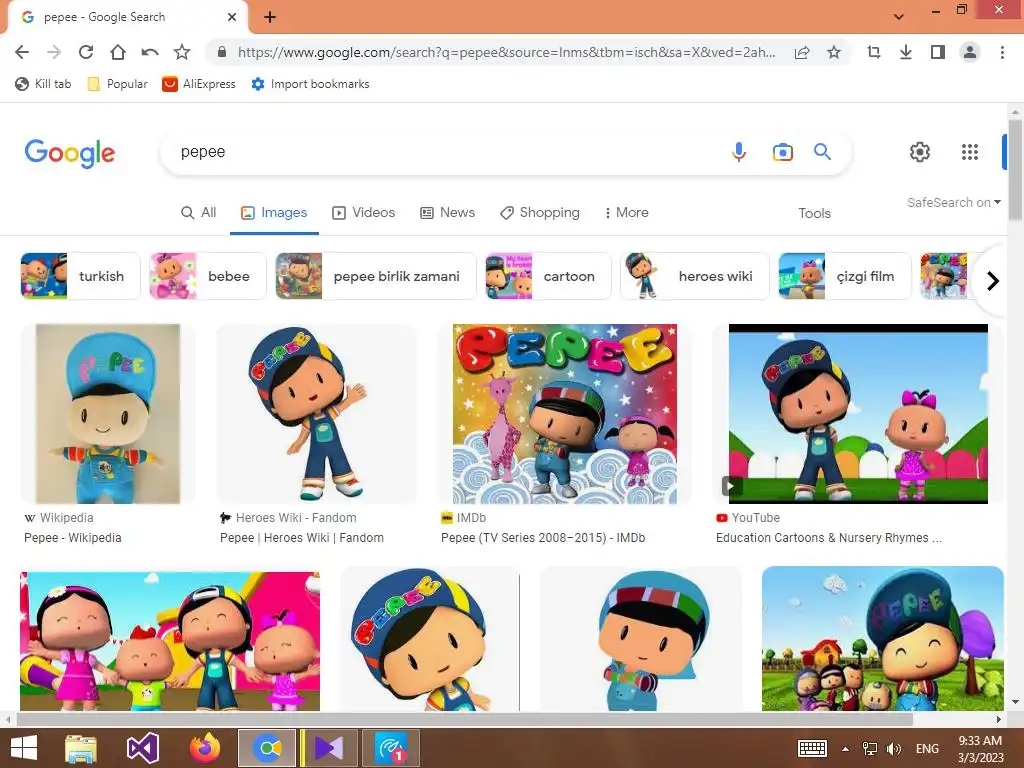Screen dimensions: 1024x768
Task: Click the star icon beside the undo arrow
Action: click(x=182, y=52)
